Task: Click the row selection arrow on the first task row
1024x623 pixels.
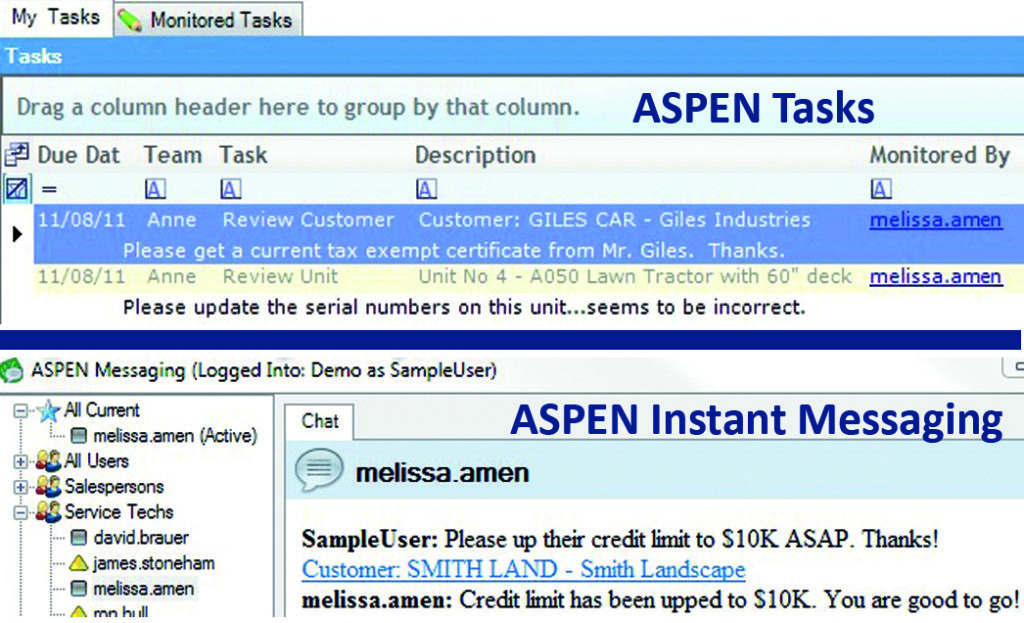Action: pos(17,233)
